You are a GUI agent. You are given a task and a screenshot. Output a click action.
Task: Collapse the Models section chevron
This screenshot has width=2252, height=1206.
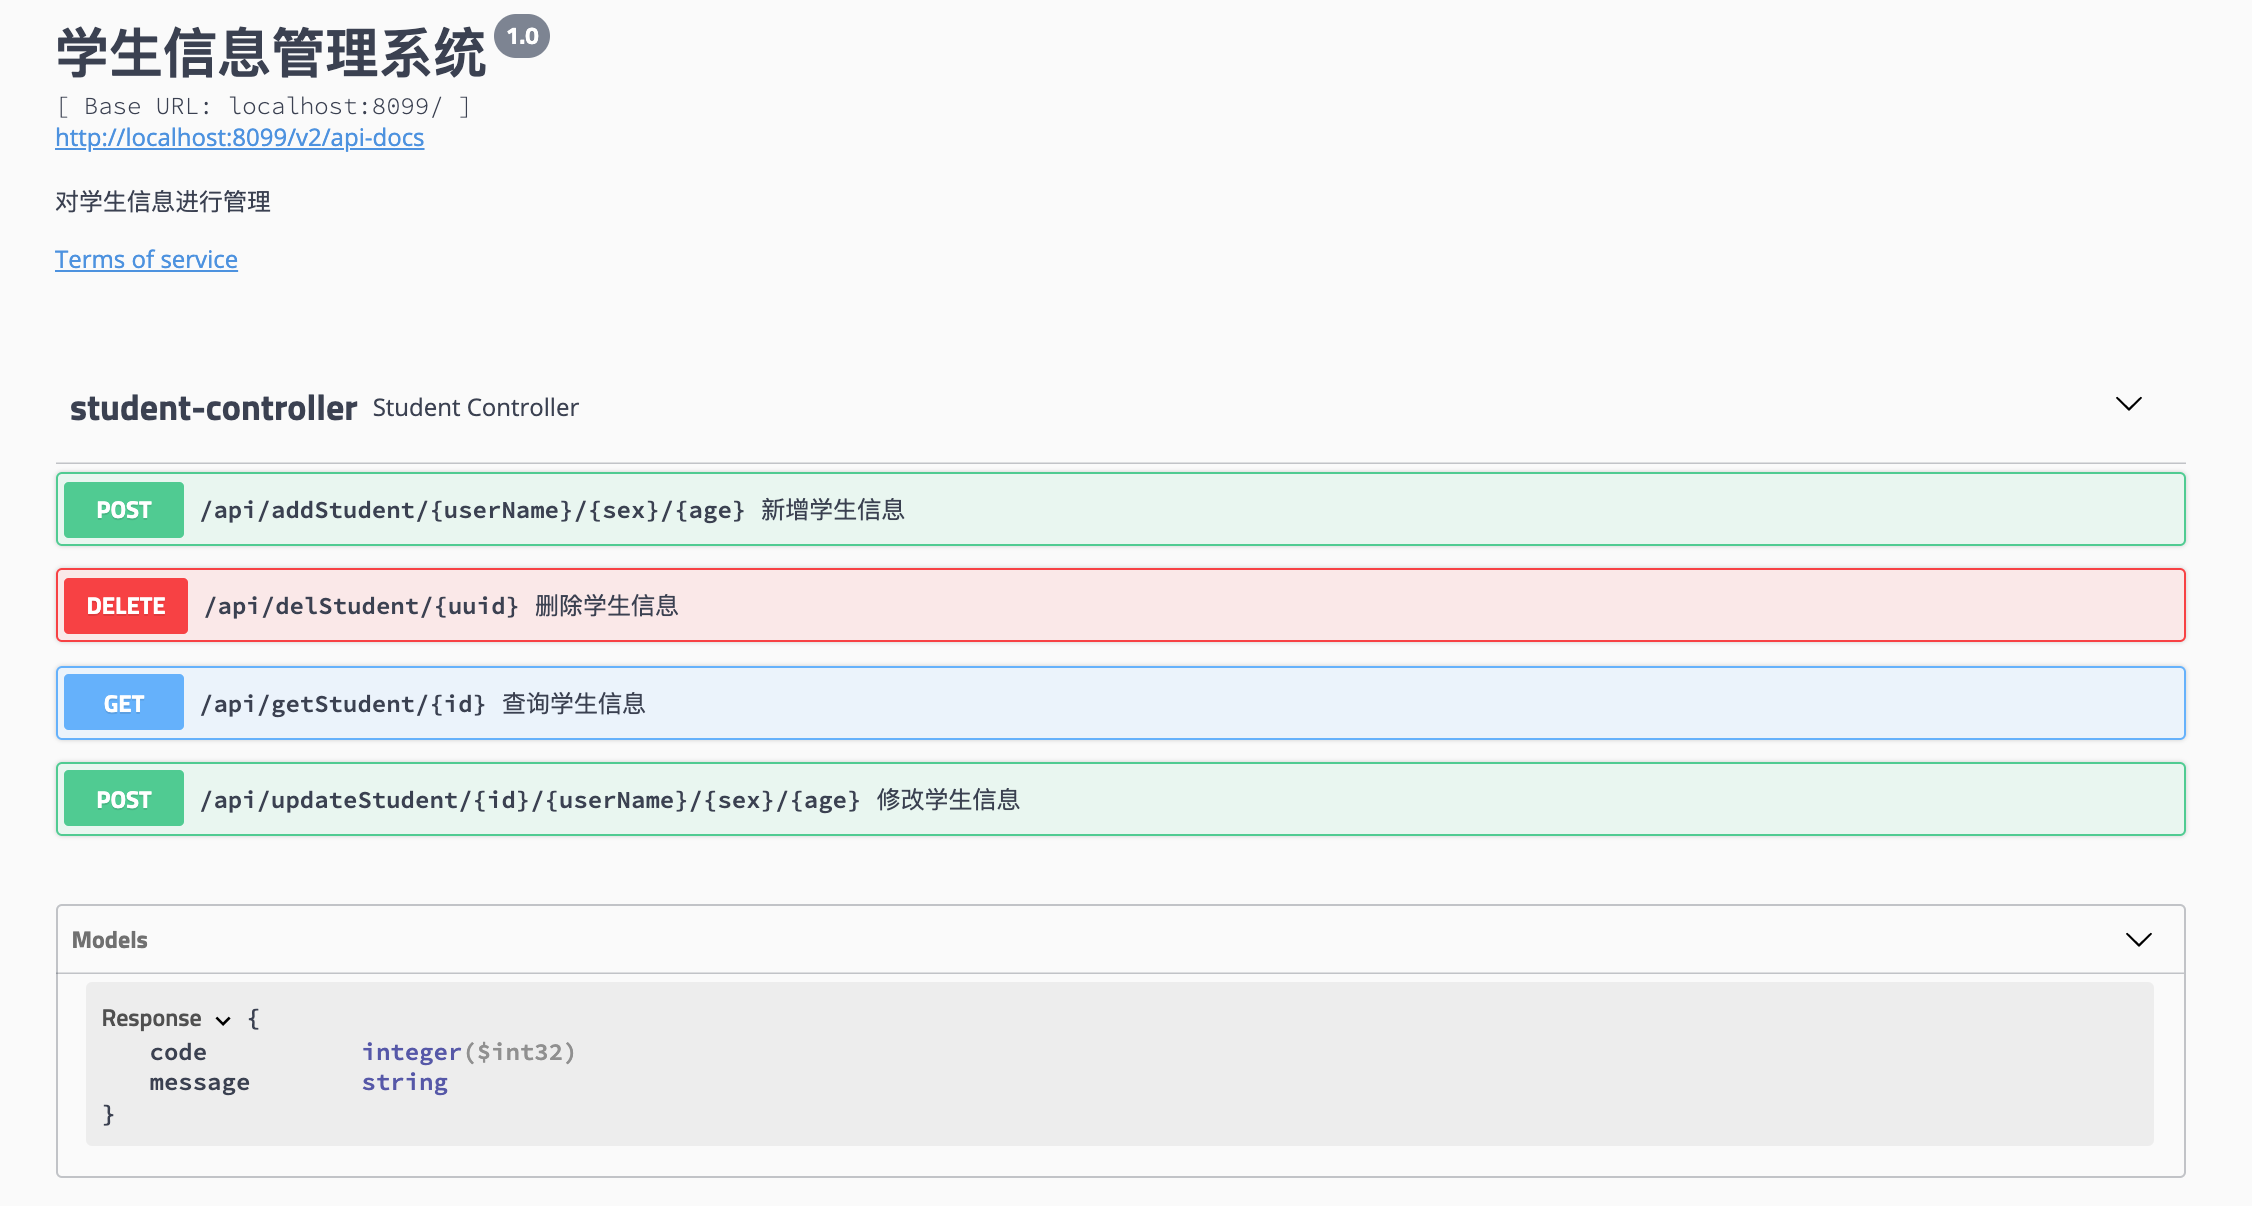tap(2139, 940)
